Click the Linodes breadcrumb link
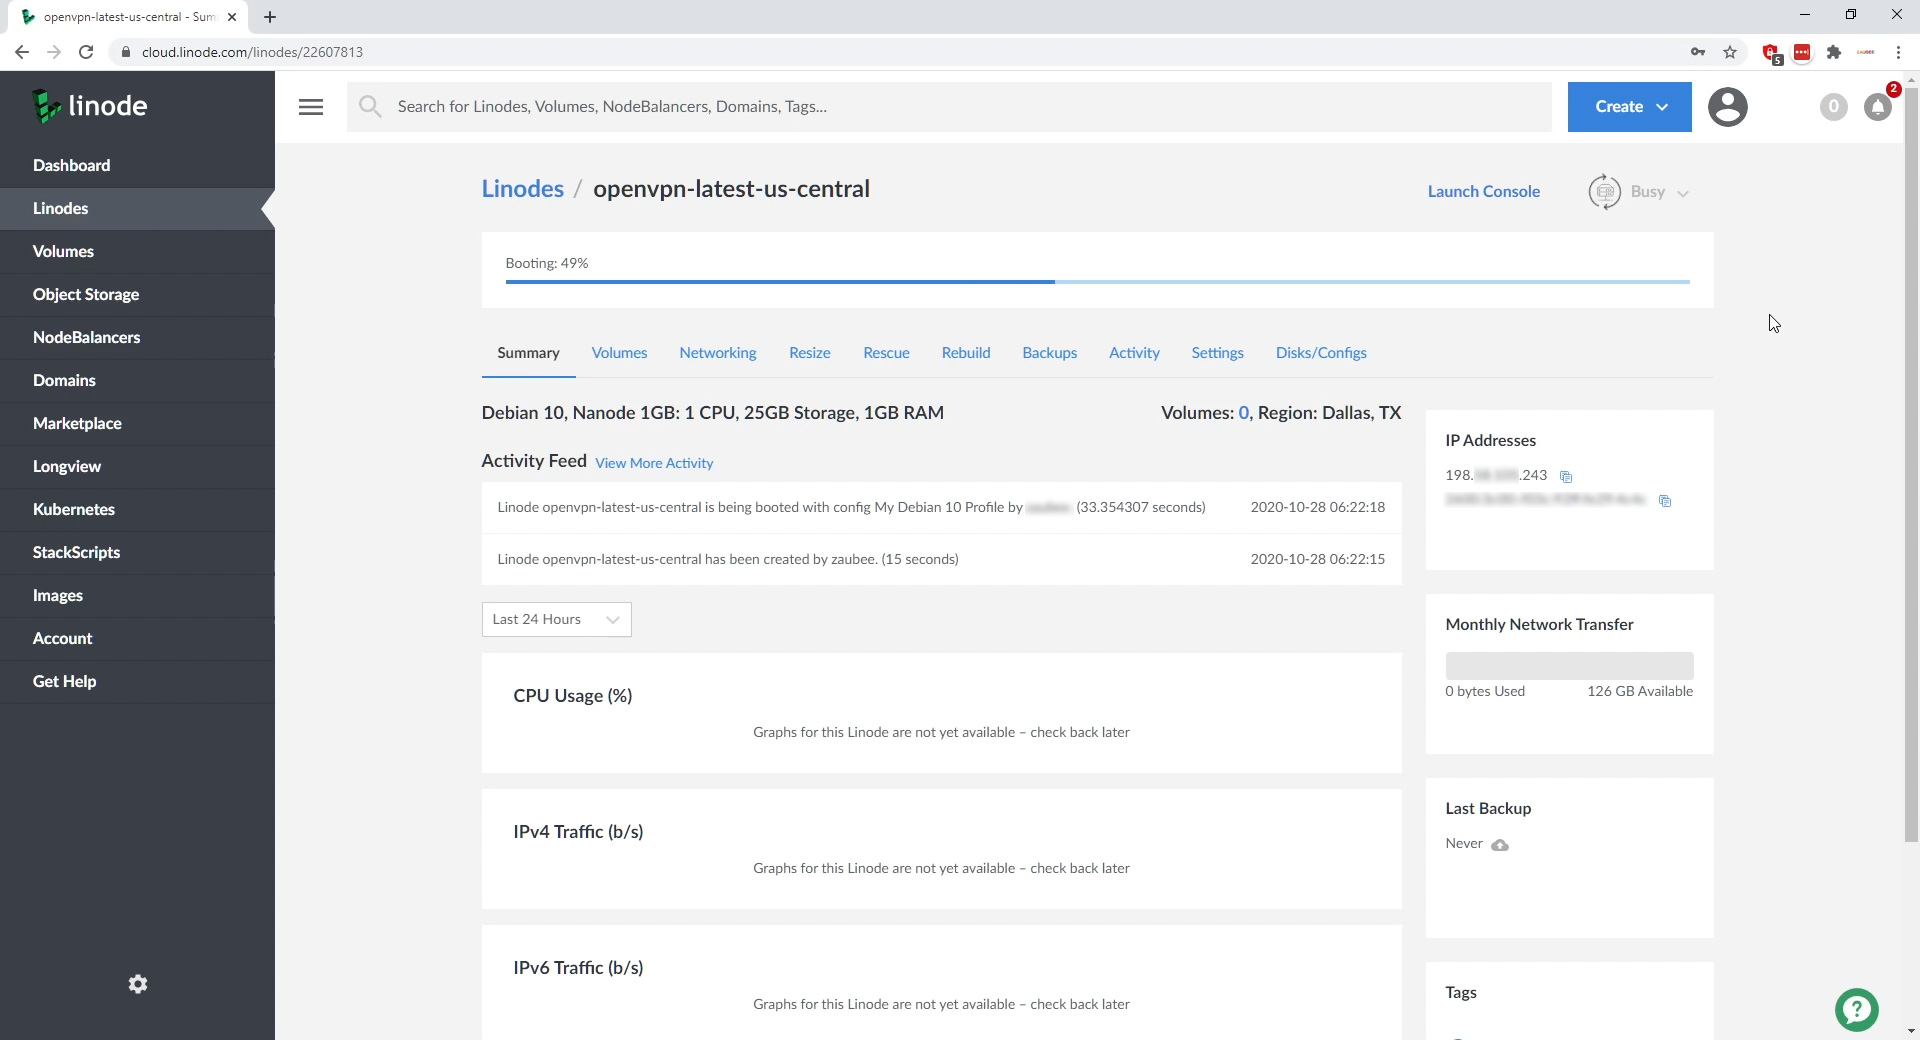1920x1040 pixels. coord(522,189)
